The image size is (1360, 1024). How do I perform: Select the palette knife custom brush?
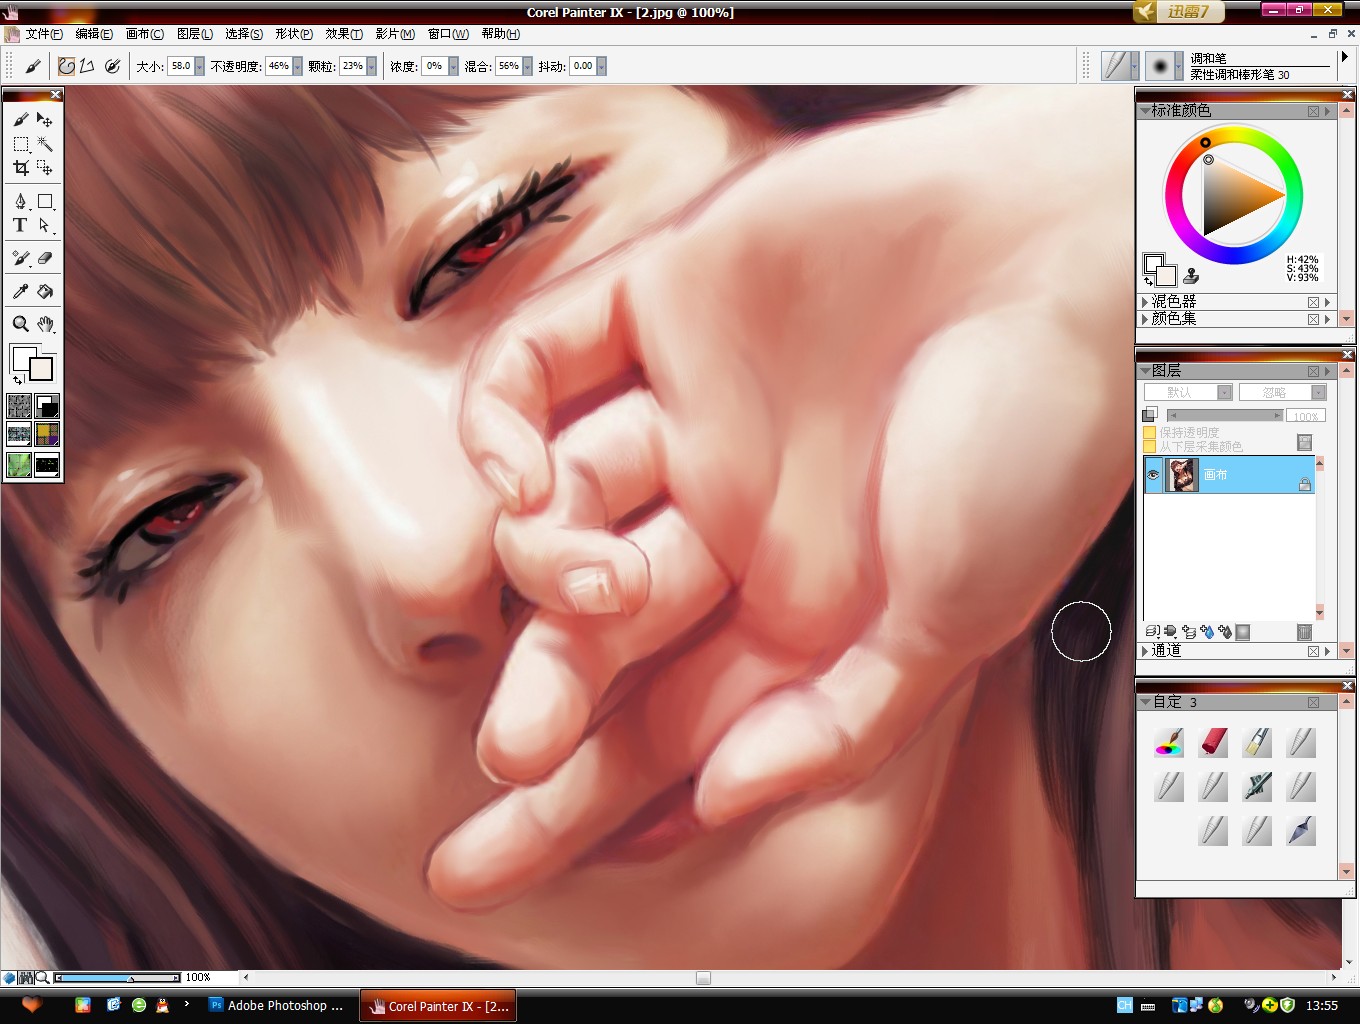(x=1301, y=830)
